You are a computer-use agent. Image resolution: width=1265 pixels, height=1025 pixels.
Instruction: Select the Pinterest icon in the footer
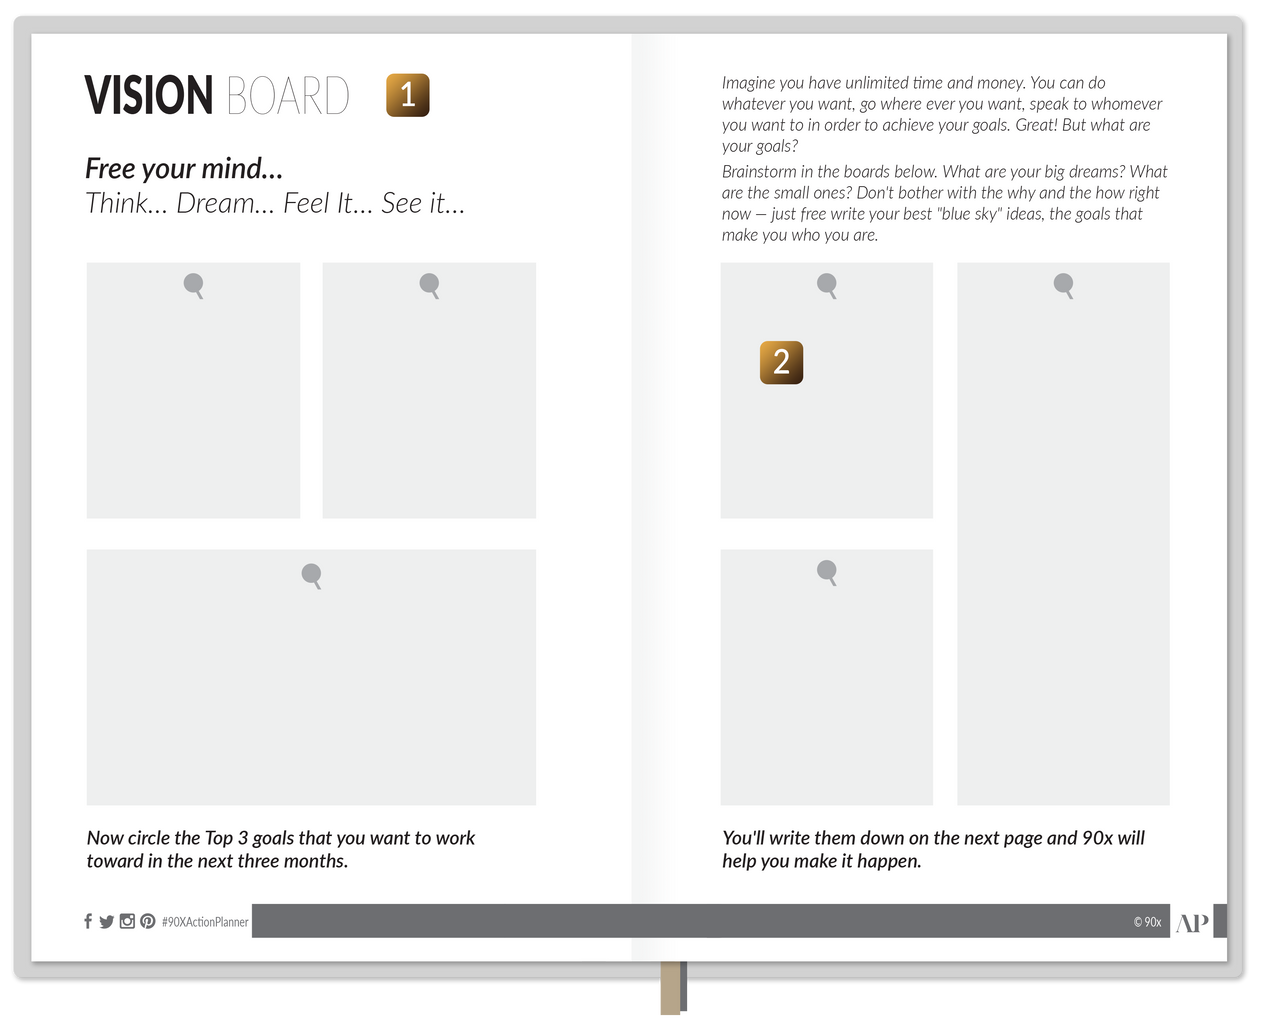(147, 921)
